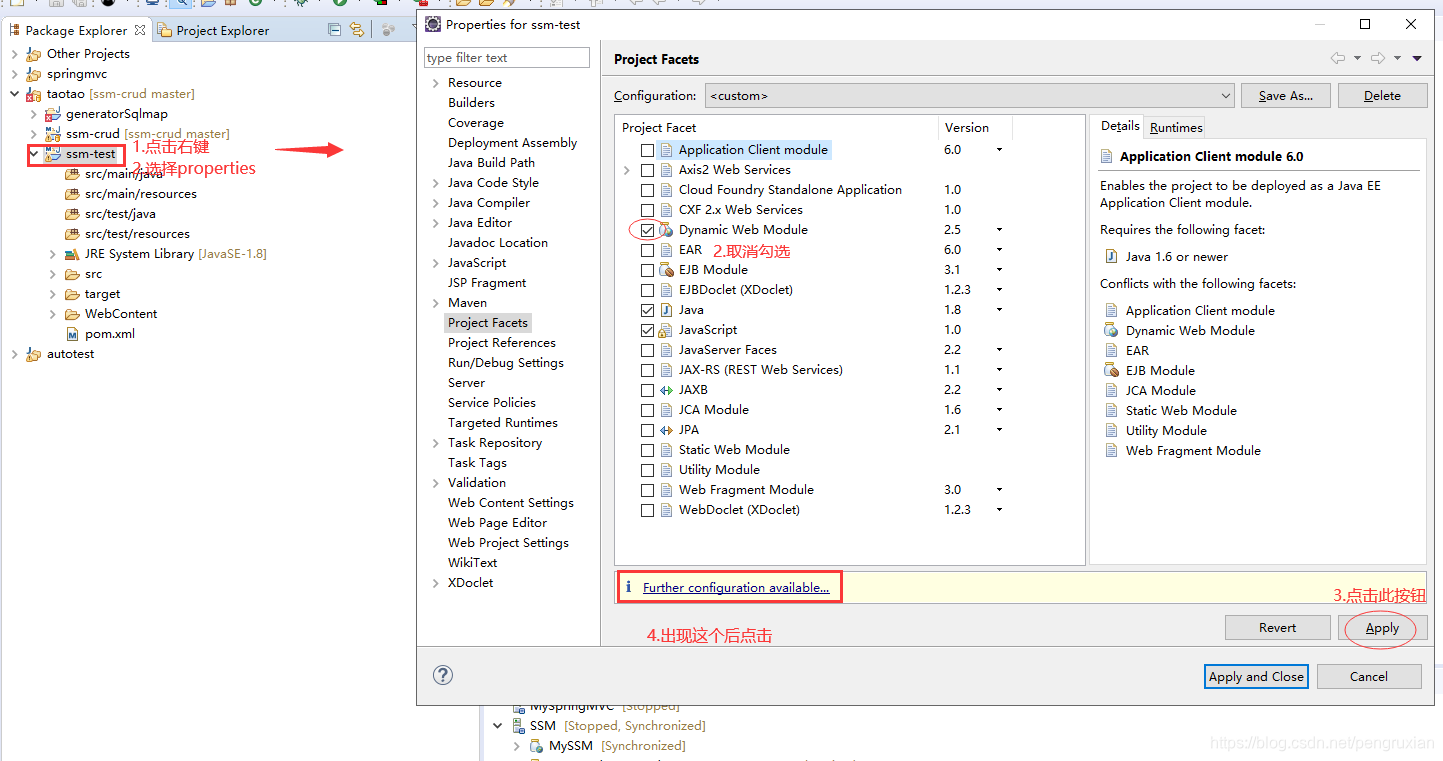Open the EJB Module version dropdown
1443x761 pixels.
(998, 270)
